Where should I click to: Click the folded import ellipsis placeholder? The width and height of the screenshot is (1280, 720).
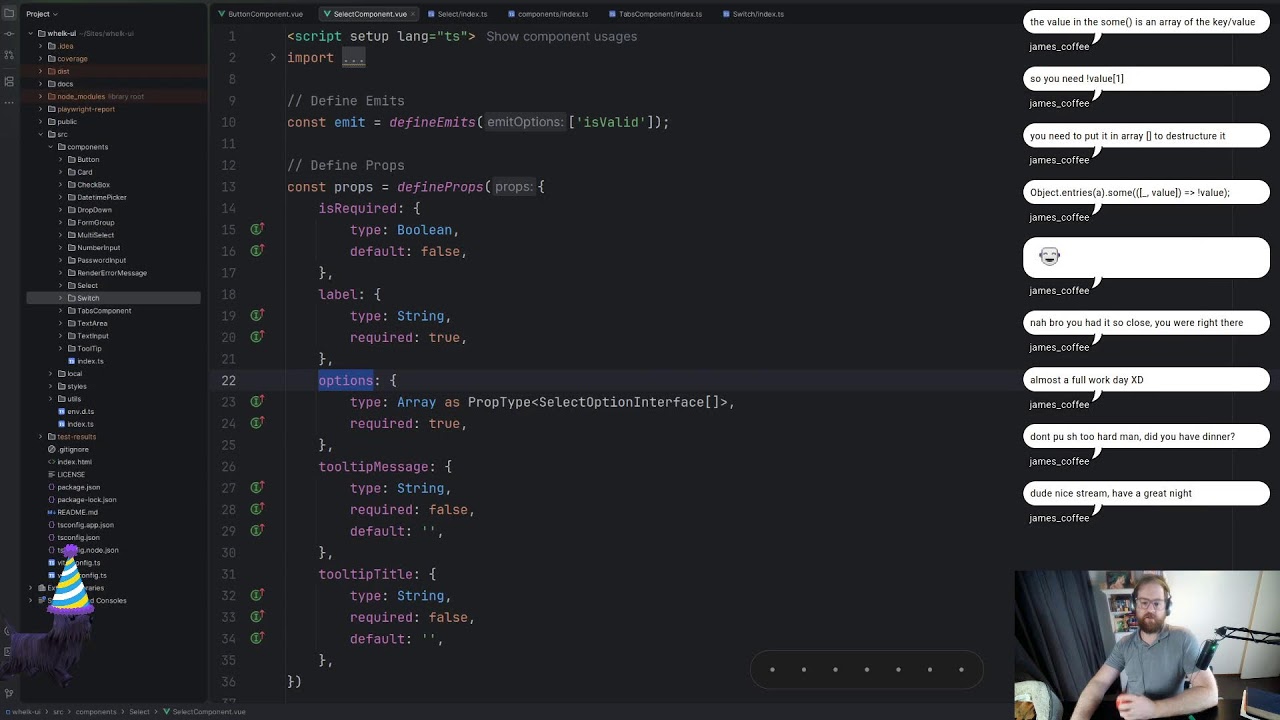353,58
